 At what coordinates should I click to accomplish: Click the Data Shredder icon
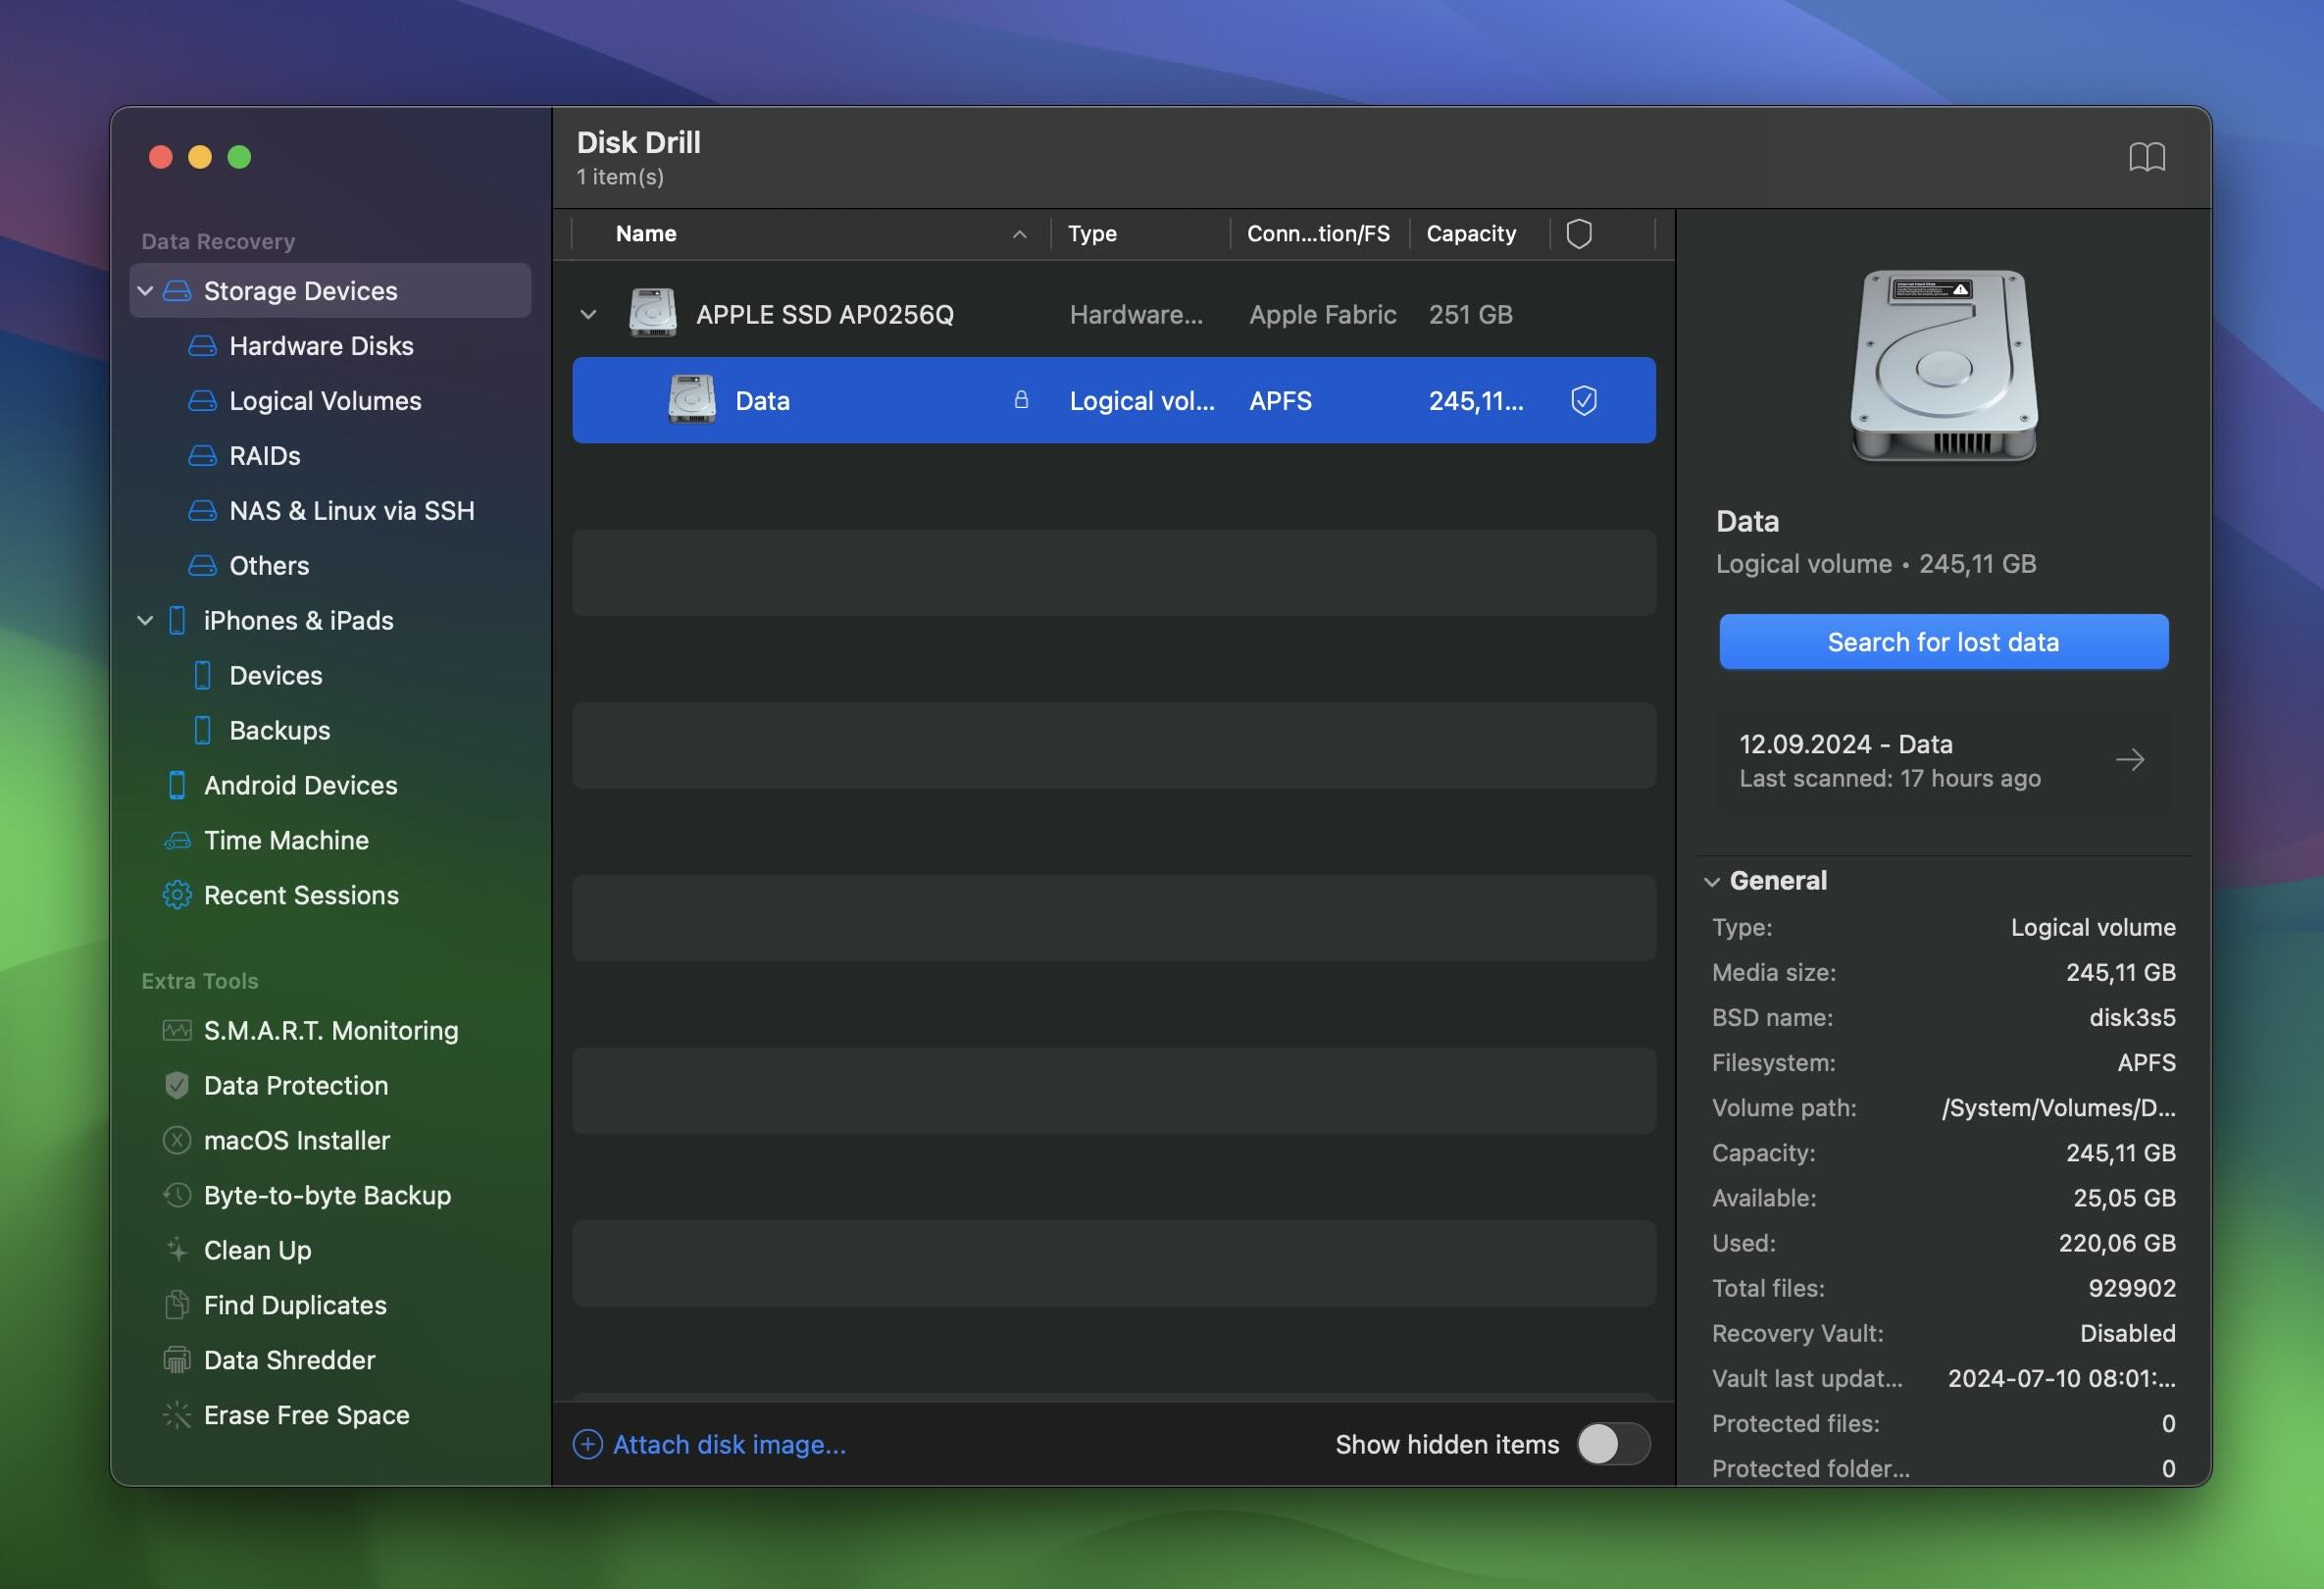click(177, 1360)
